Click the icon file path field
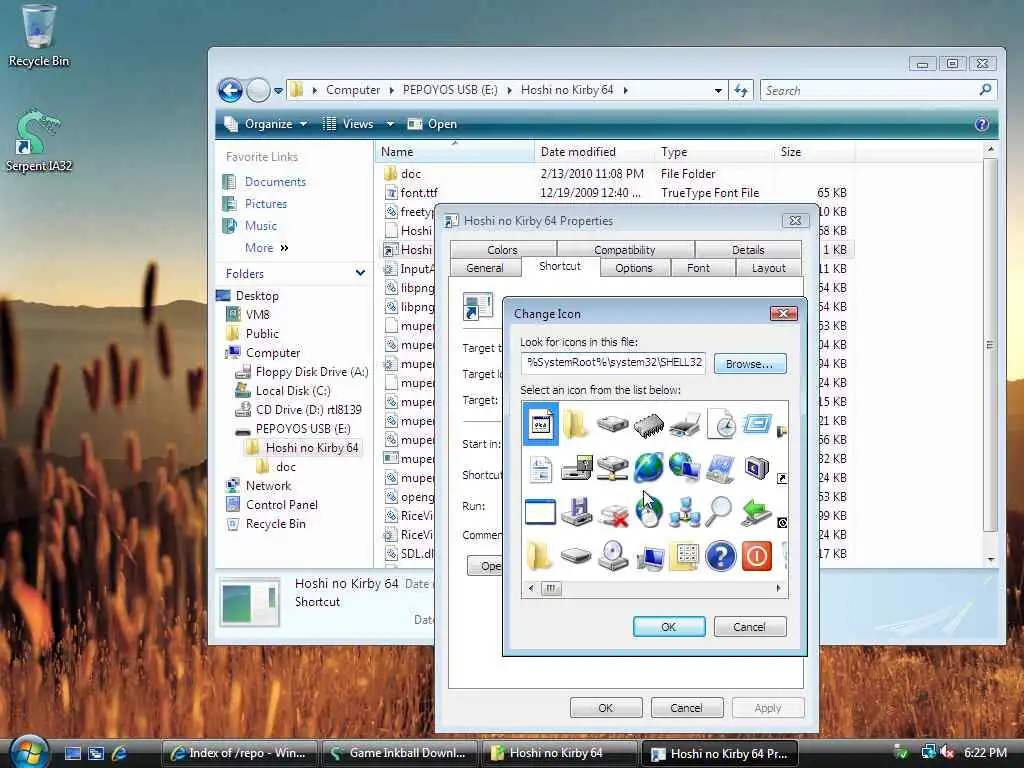 (614, 362)
